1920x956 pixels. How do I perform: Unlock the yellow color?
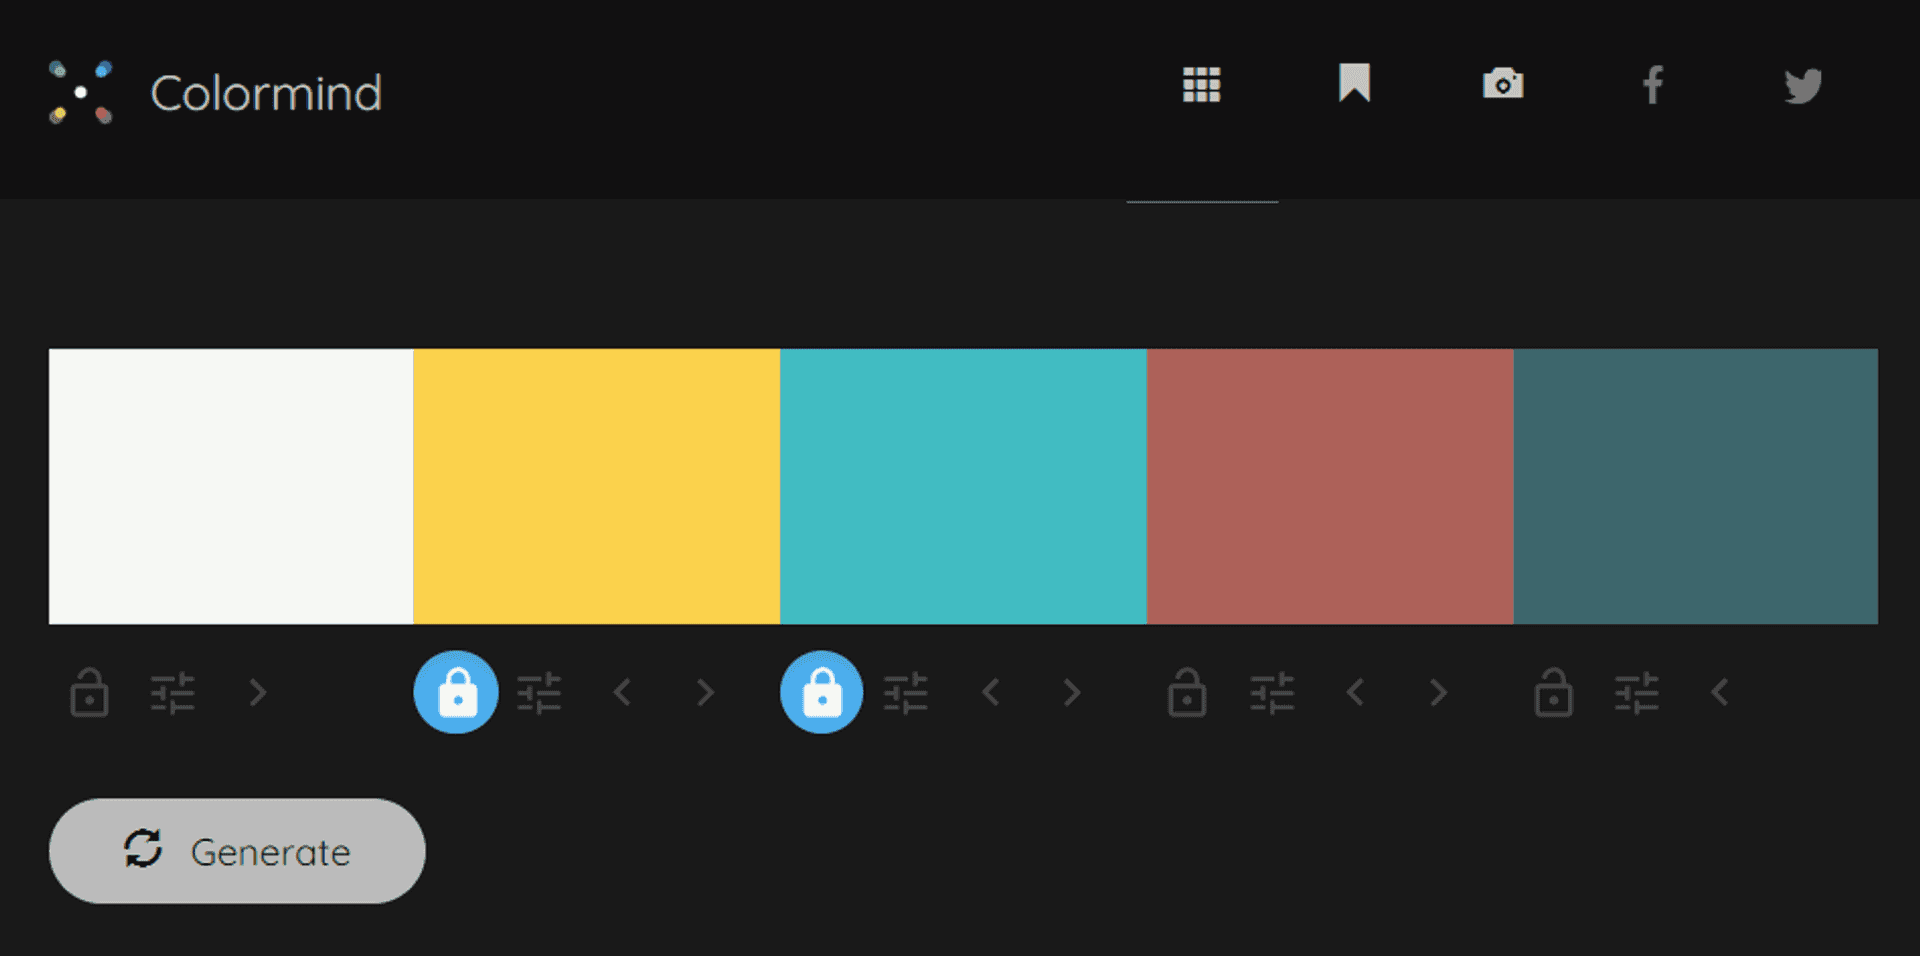coord(456,692)
